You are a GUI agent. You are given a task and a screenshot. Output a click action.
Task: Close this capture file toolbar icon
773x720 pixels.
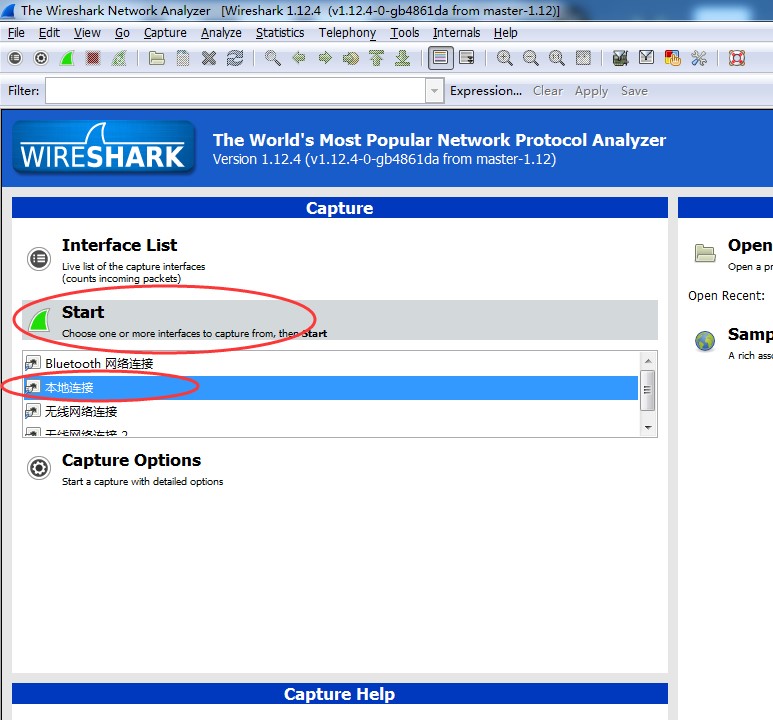click(209, 58)
